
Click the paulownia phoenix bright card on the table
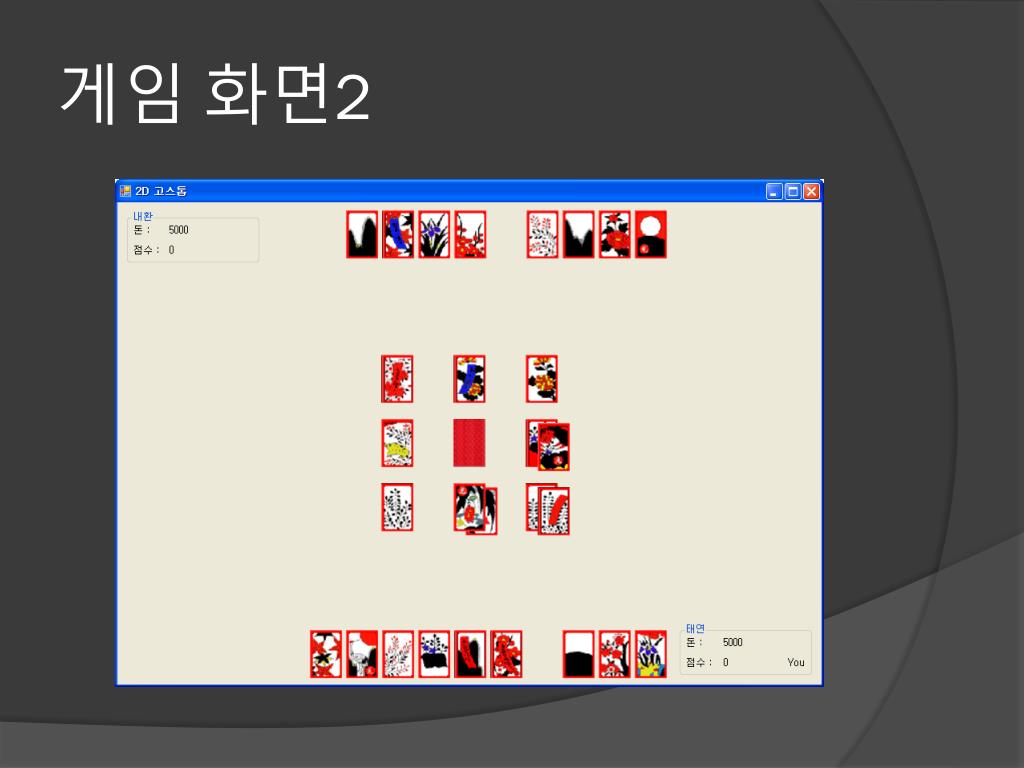click(x=554, y=447)
